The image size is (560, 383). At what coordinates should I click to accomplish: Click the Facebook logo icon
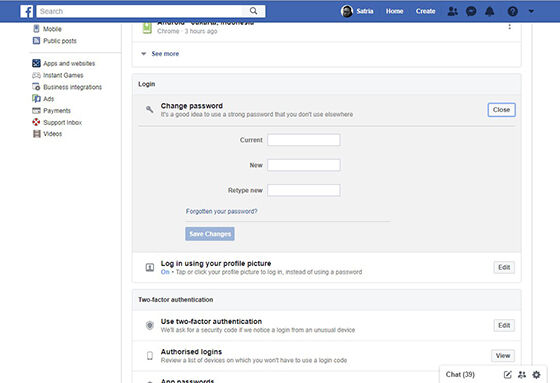click(x=26, y=11)
